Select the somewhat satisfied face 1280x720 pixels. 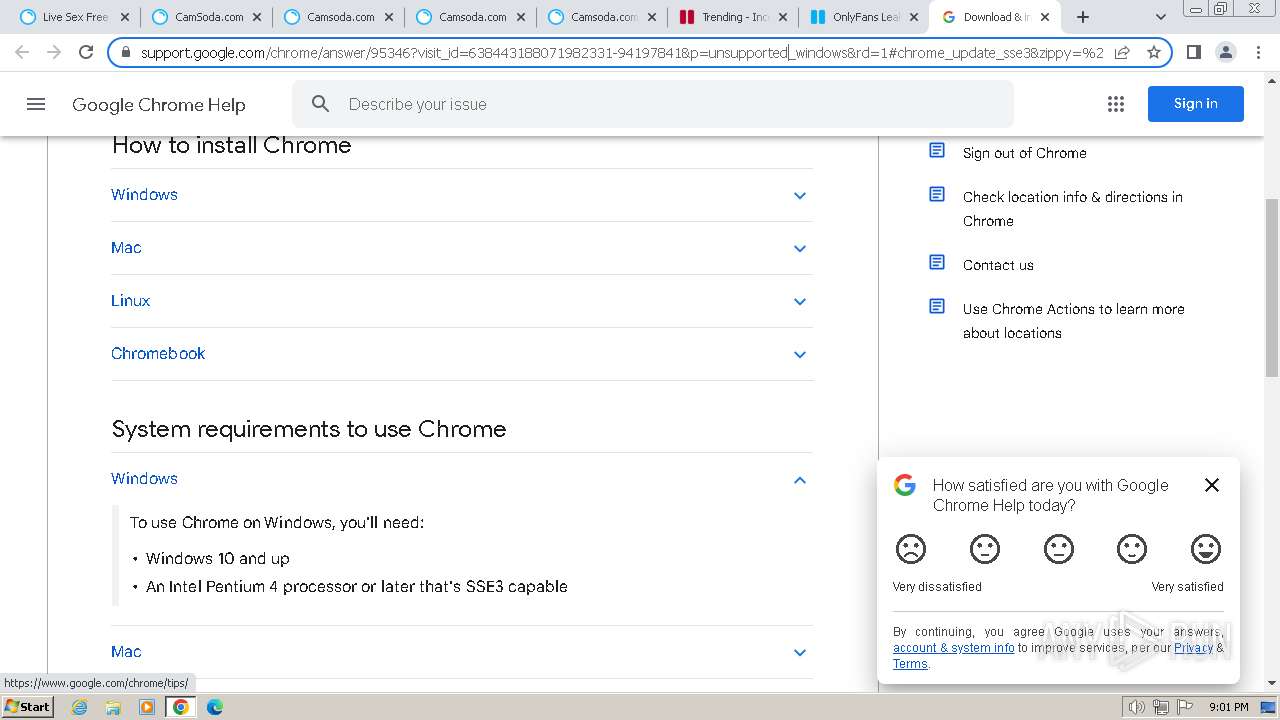point(1132,549)
